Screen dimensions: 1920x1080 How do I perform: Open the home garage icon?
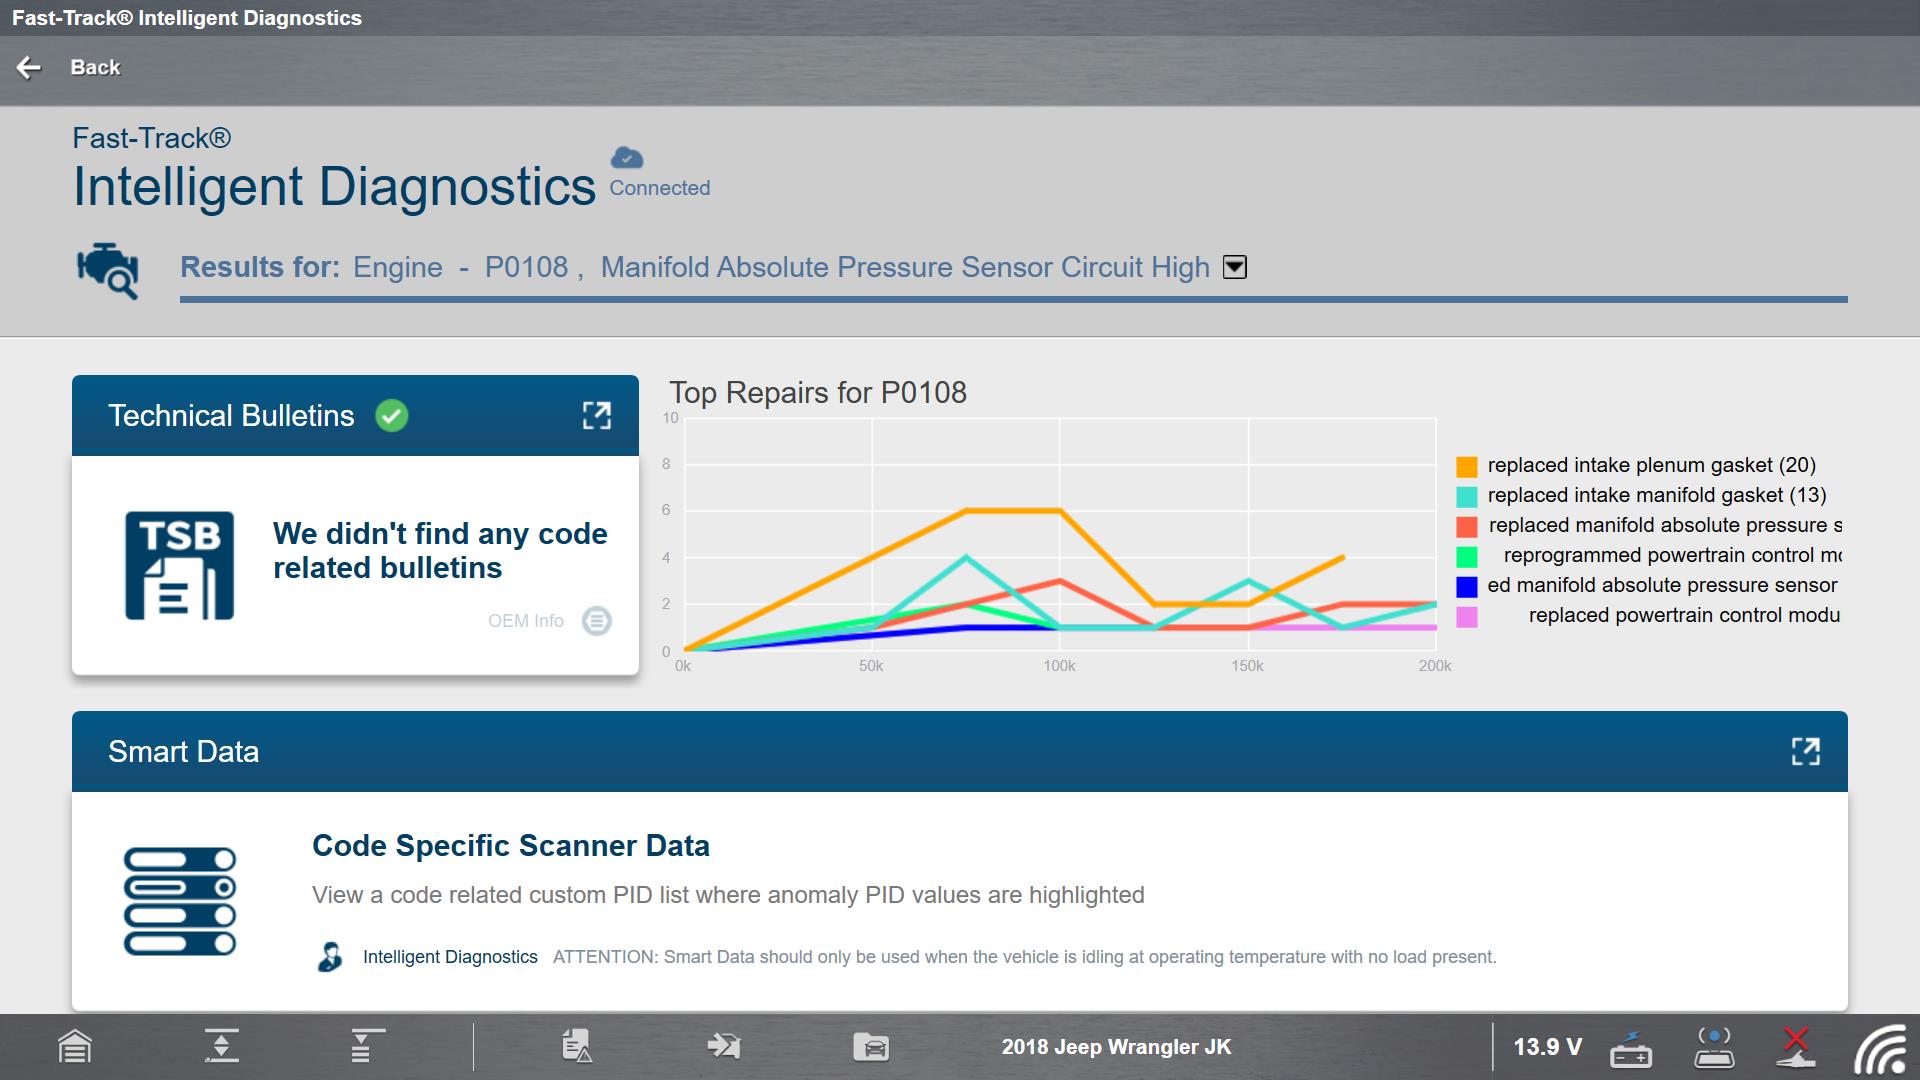pos(75,1047)
